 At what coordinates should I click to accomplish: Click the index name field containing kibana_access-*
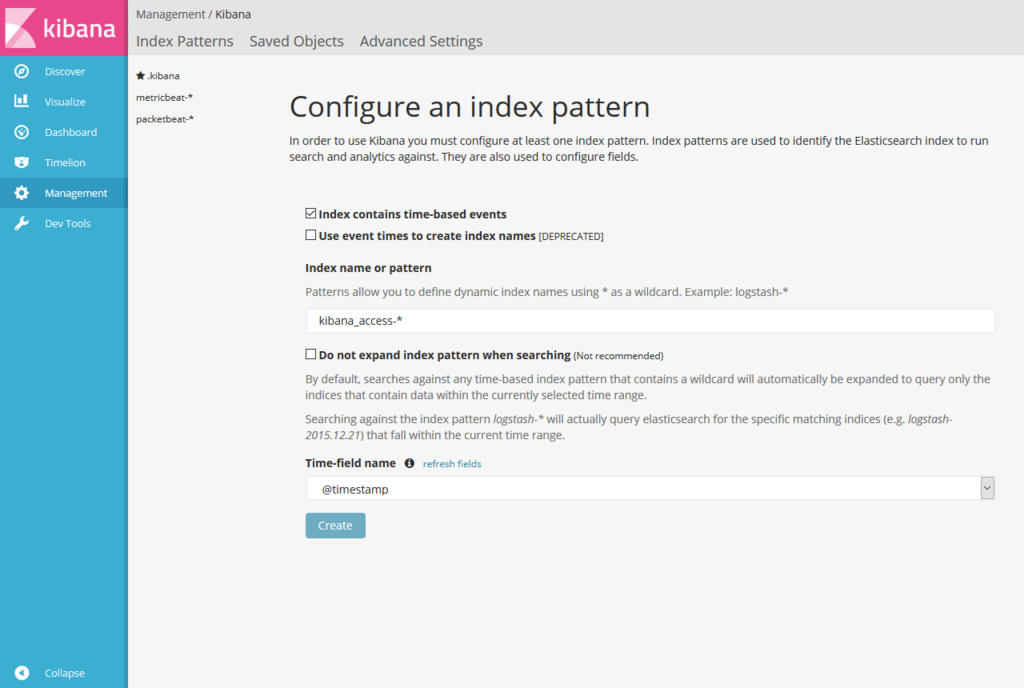pyautogui.click(x=650, y=321)
